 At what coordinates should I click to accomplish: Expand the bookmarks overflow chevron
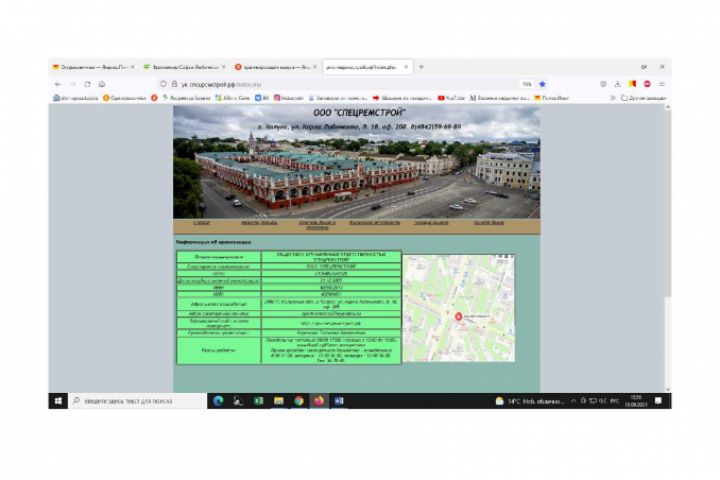[612, 98]
